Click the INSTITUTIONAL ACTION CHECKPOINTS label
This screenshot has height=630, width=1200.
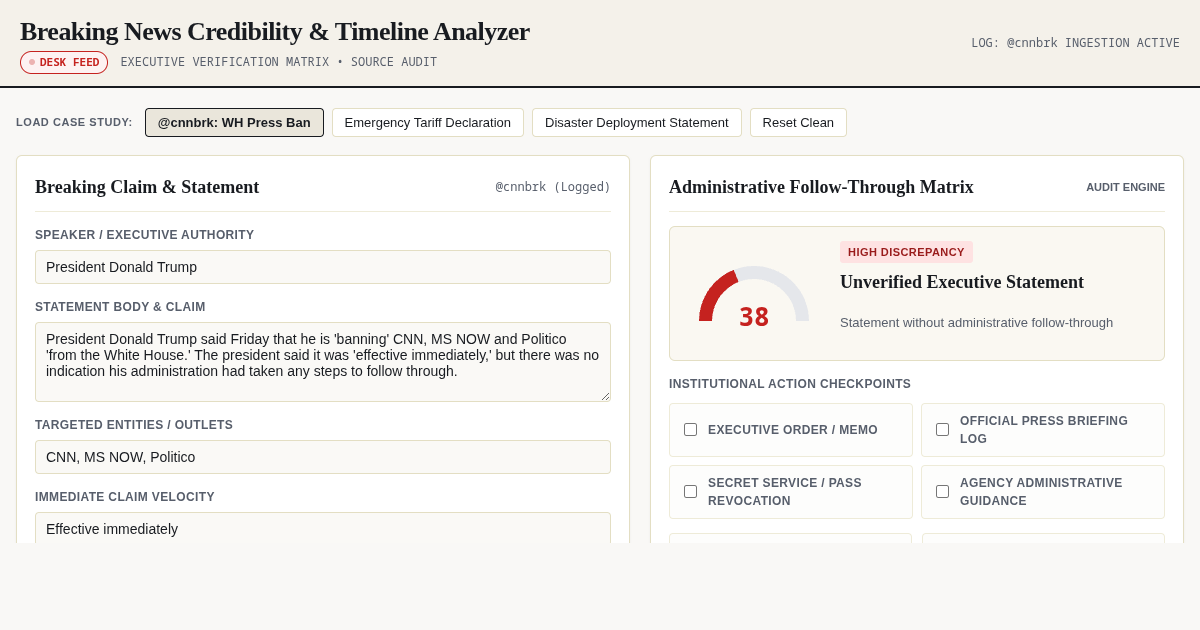[x=790, y=384]
